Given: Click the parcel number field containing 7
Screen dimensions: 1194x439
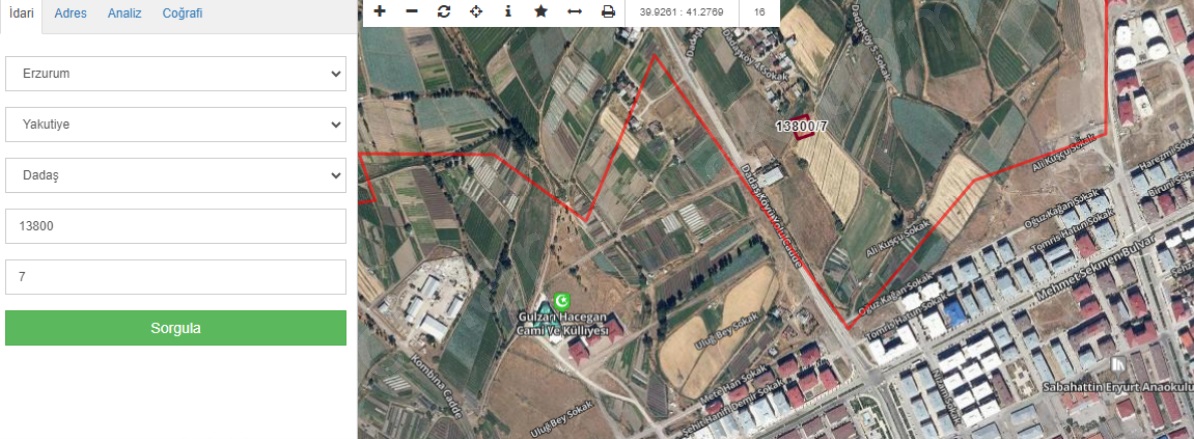Looking at the screenshot, I should (176, 277).
